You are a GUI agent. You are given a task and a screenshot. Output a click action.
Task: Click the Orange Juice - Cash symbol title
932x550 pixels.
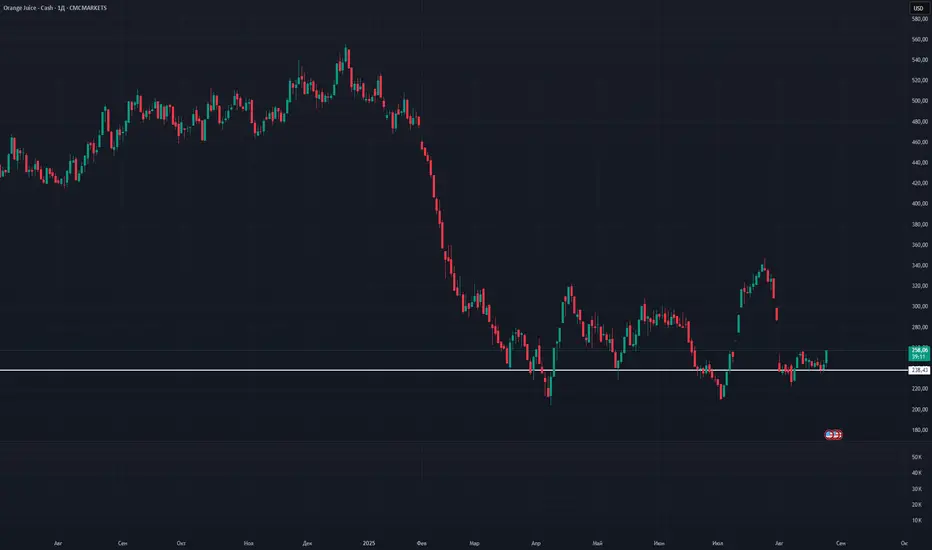[x=55, y=8]
